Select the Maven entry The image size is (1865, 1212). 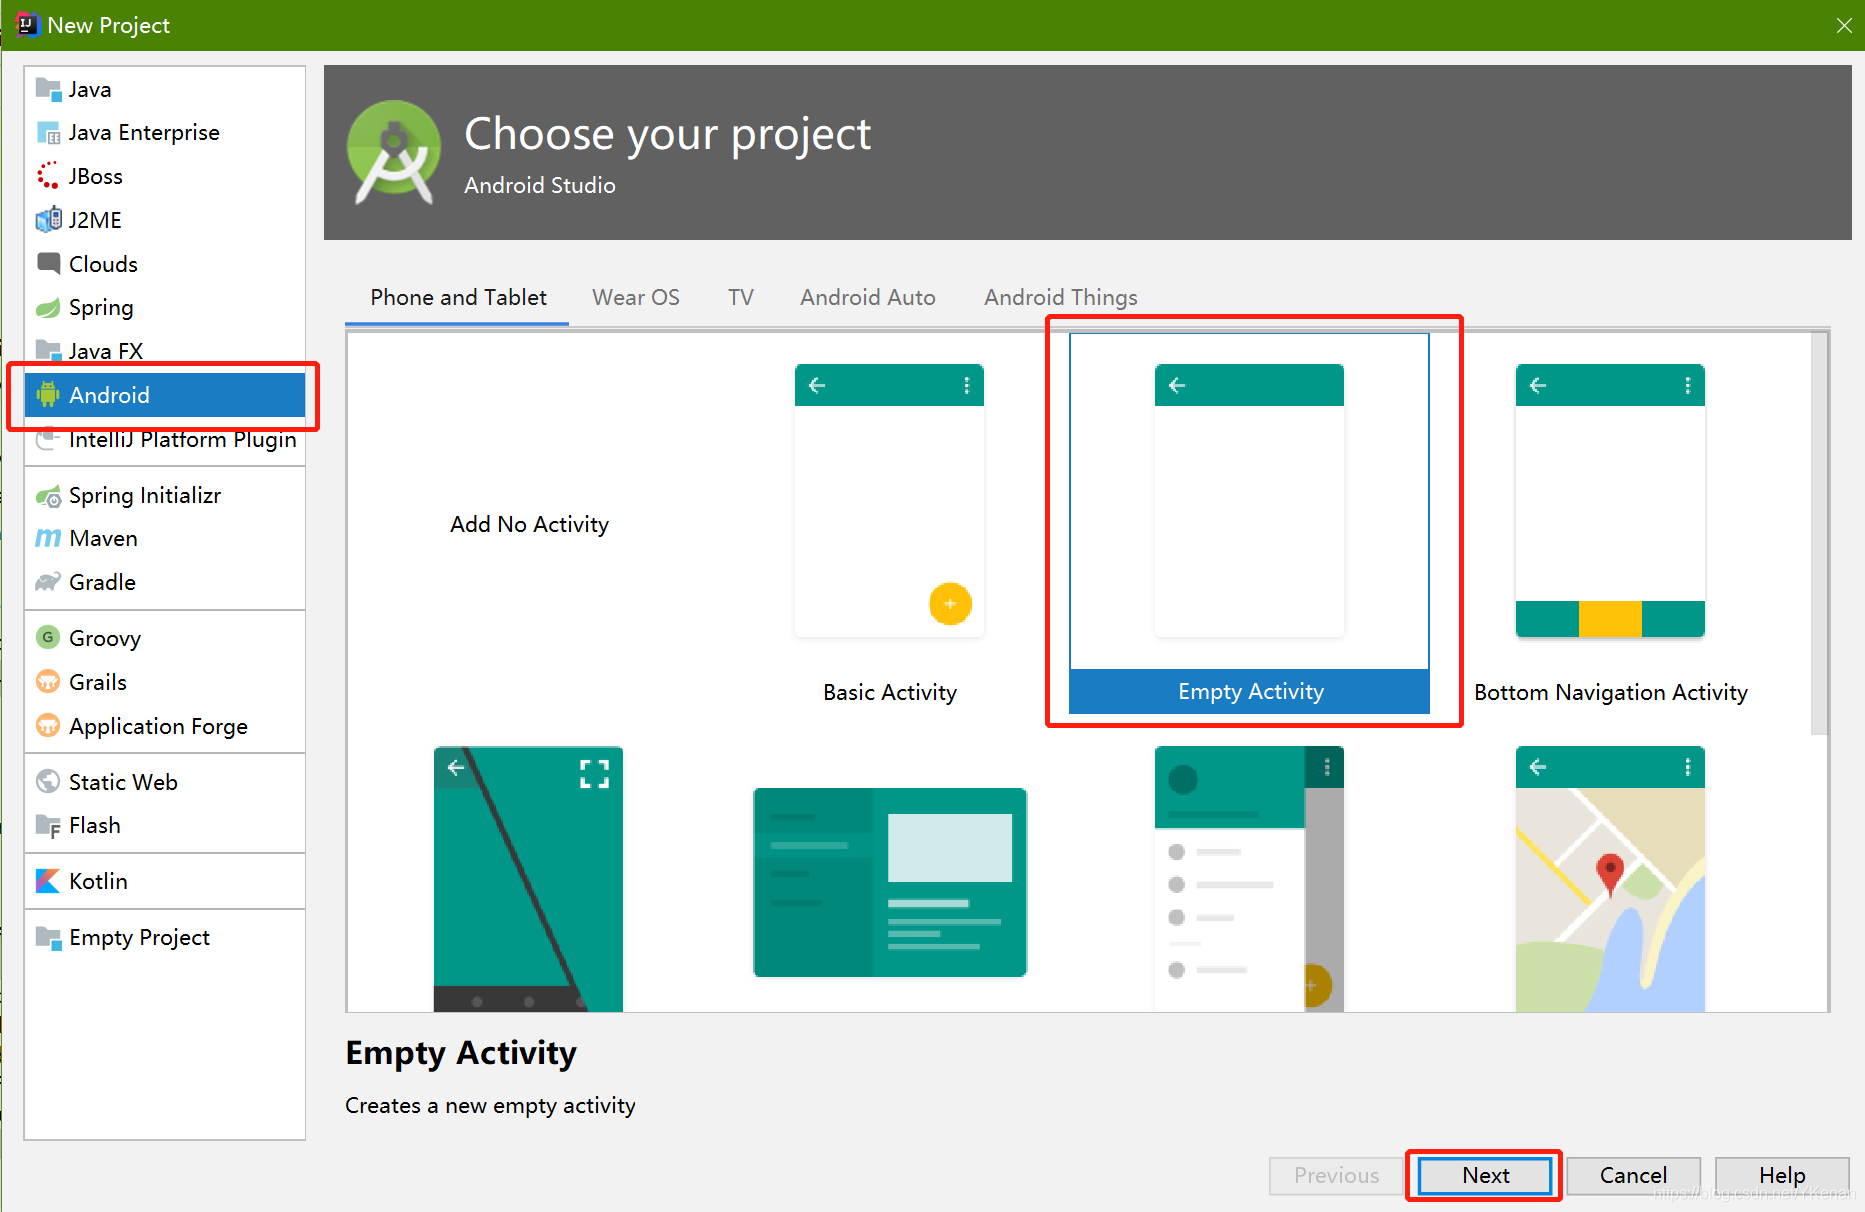click(x=165, y=539)
